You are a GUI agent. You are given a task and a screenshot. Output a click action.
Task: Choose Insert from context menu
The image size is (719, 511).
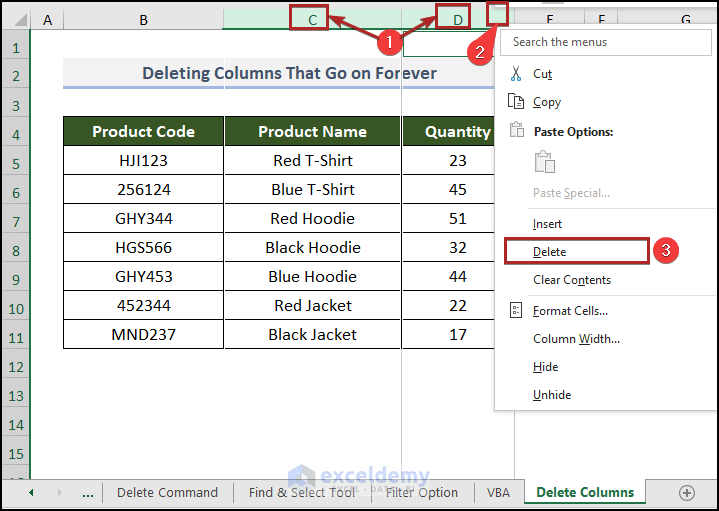605,224
